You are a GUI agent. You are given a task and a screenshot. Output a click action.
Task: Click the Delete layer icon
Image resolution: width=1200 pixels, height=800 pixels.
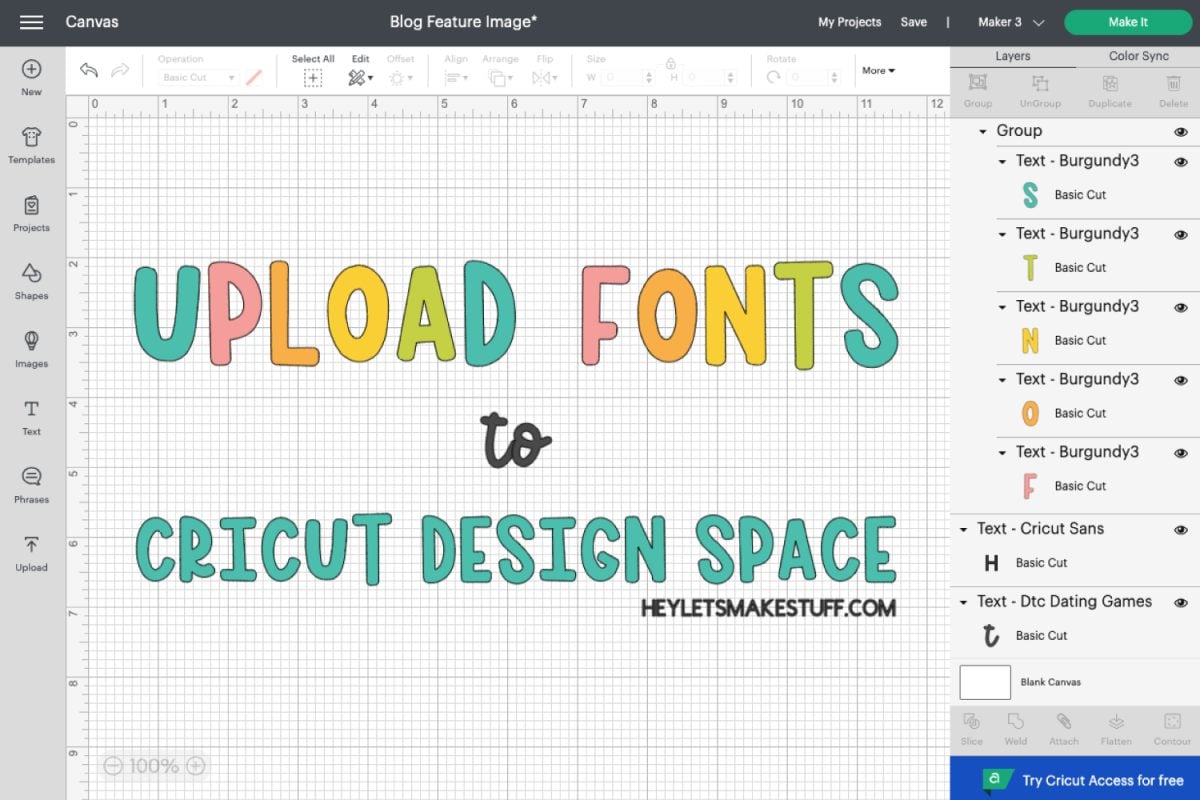(1174, 83)
